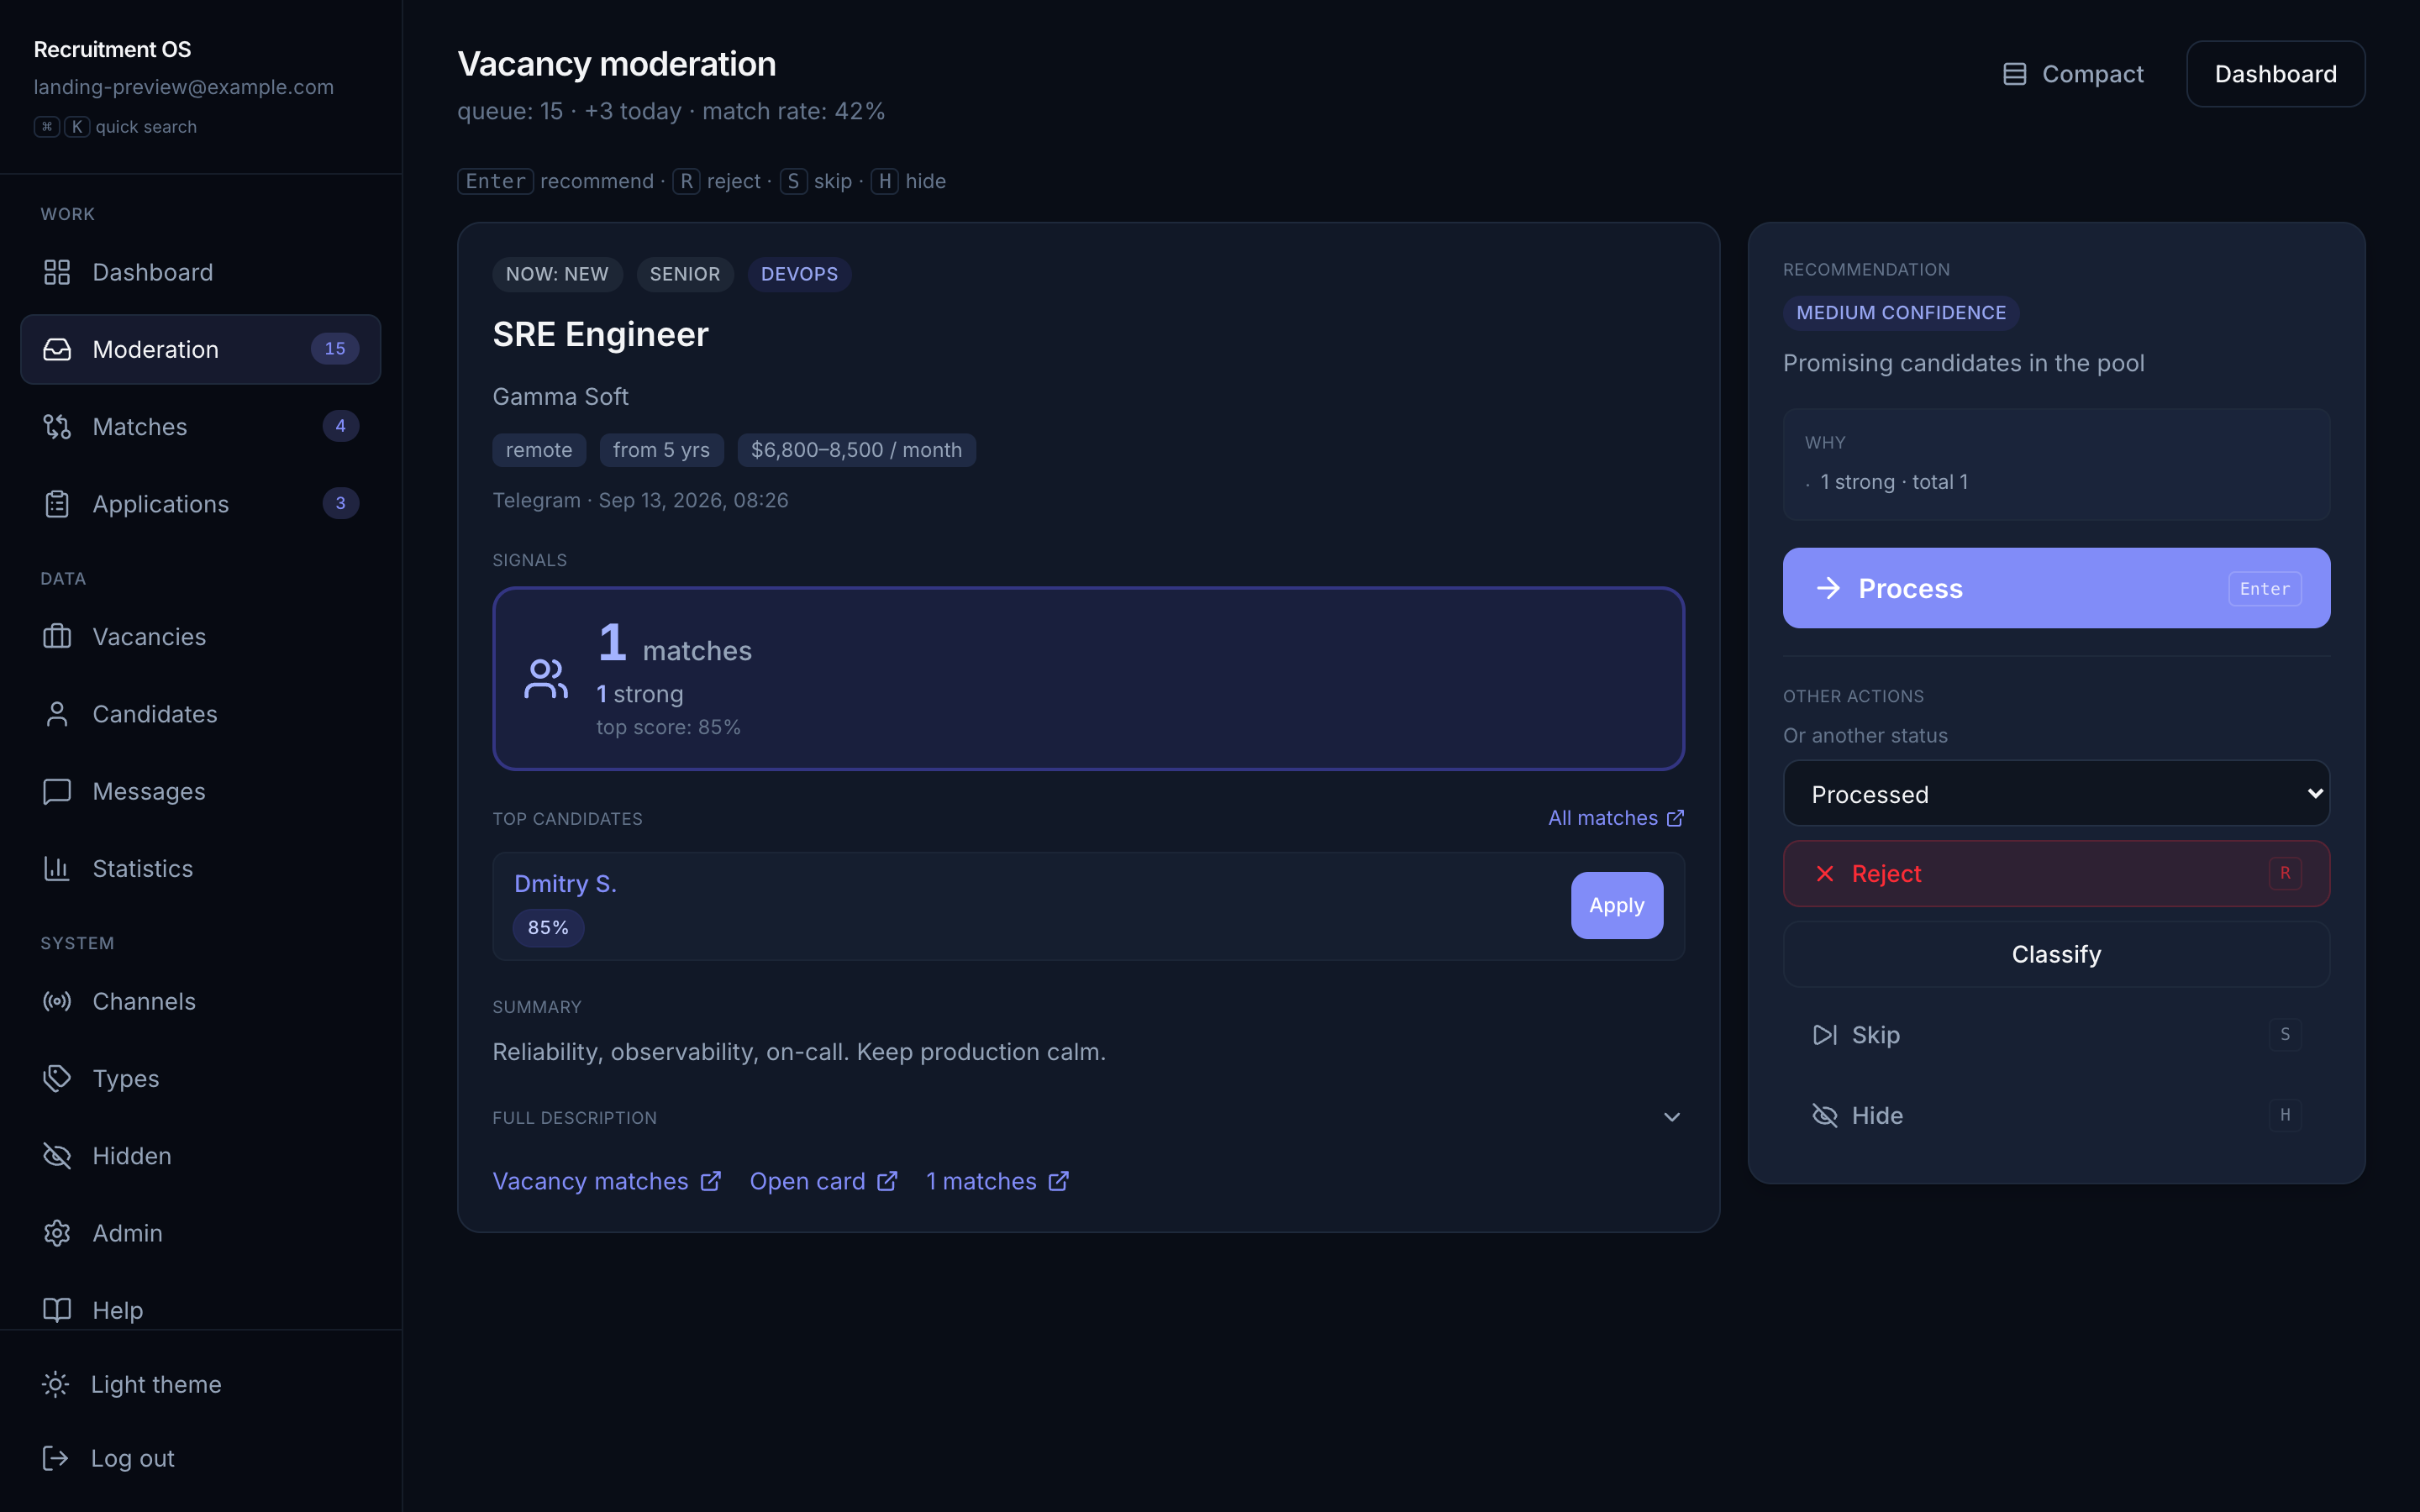Toggle Compact view mode
The image size is (2420, 1512).
(x=2073, y=74)
